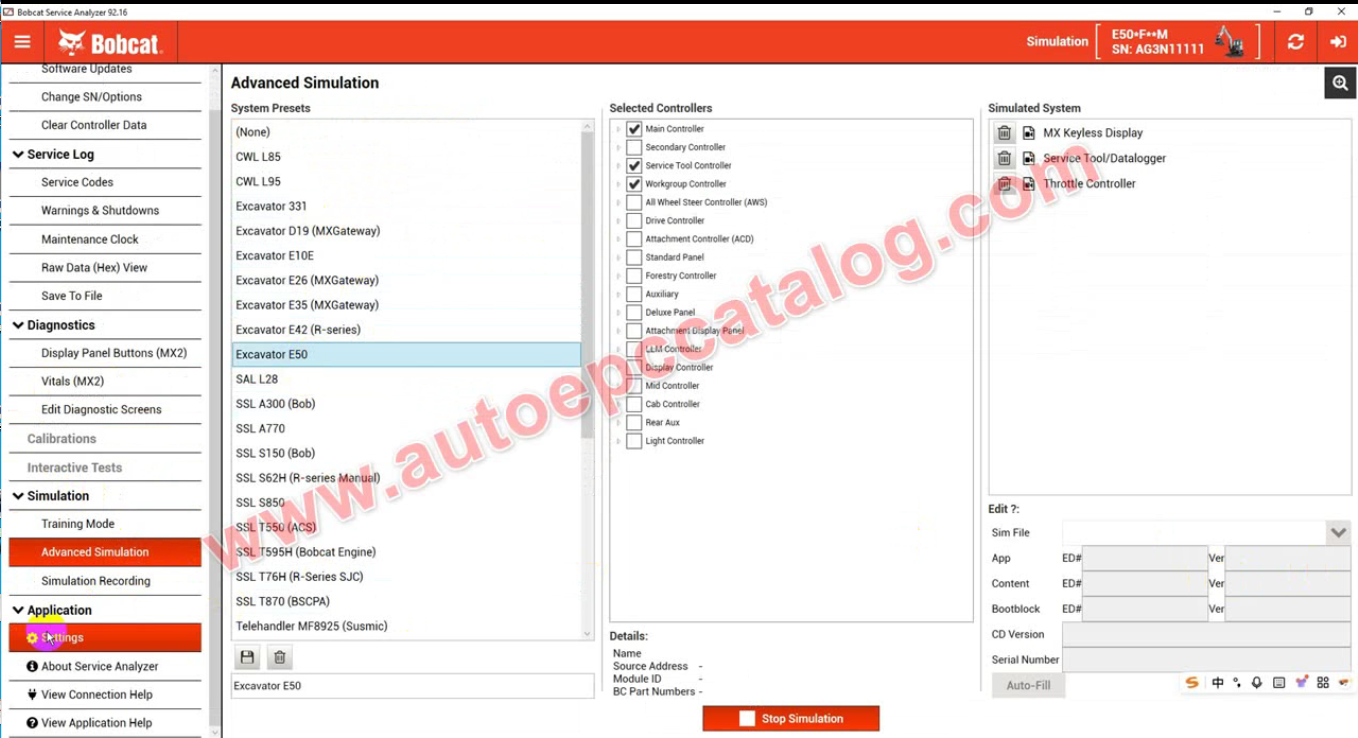
Task: Click the preset name field showing Excavator E50
Action: (x=412, y=686)
